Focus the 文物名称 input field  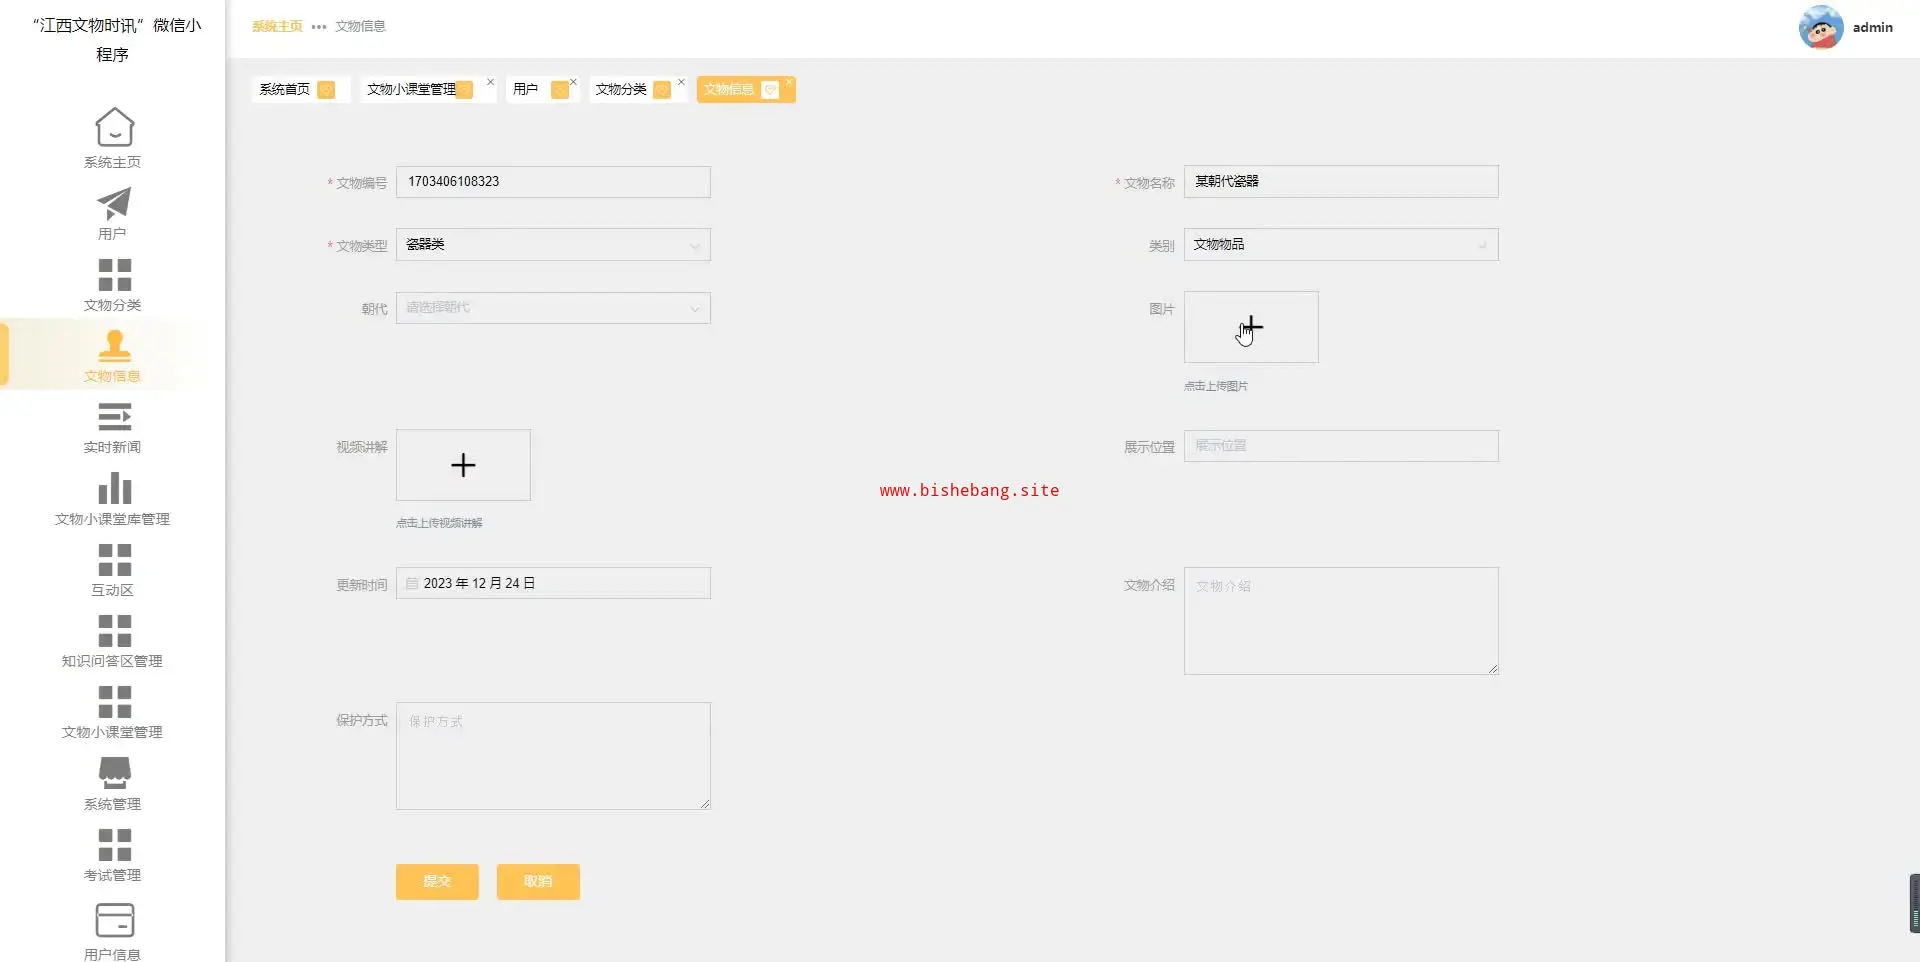1341,182
